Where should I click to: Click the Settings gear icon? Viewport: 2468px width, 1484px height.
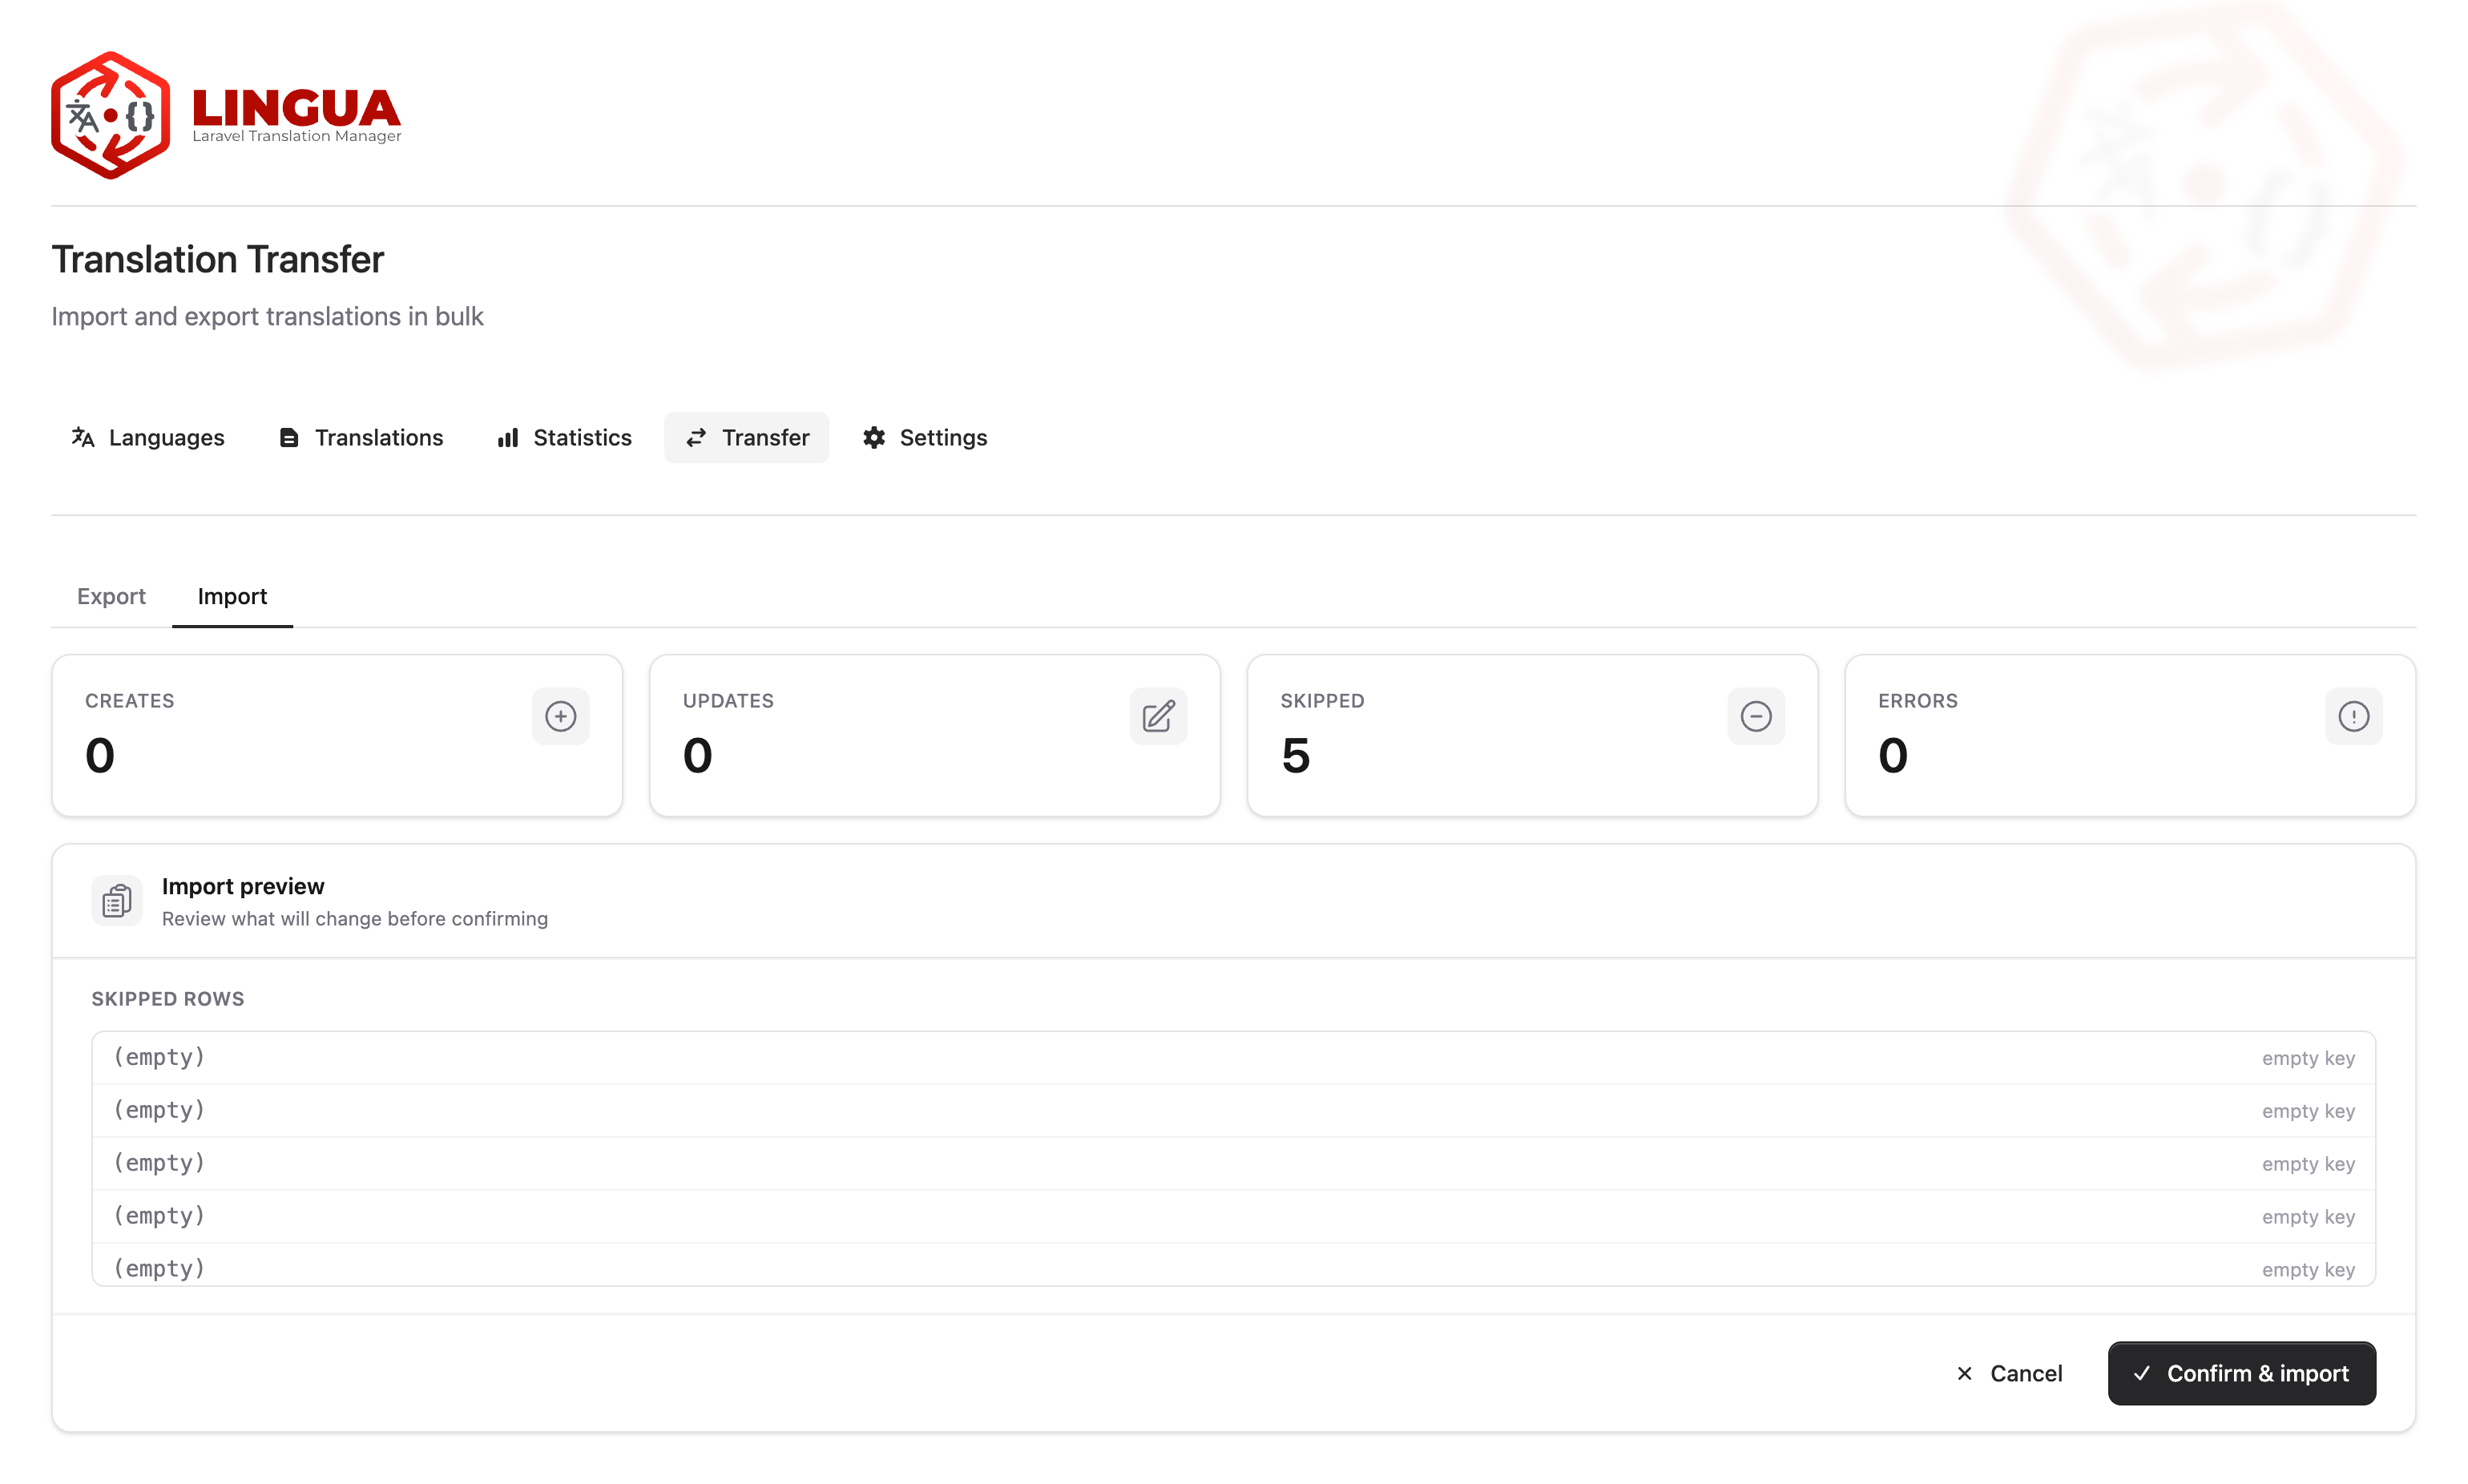[874, 437]
